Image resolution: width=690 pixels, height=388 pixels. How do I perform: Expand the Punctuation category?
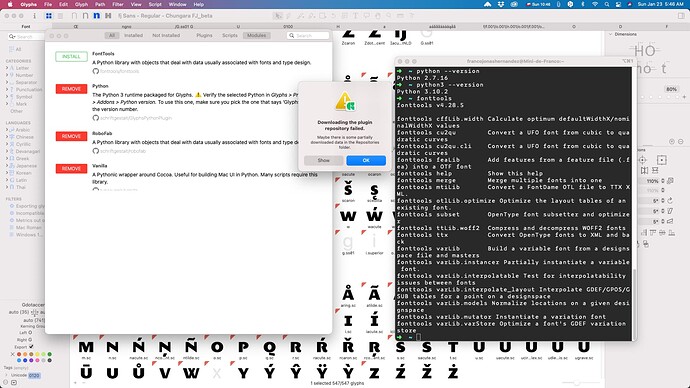coord(7,90)
